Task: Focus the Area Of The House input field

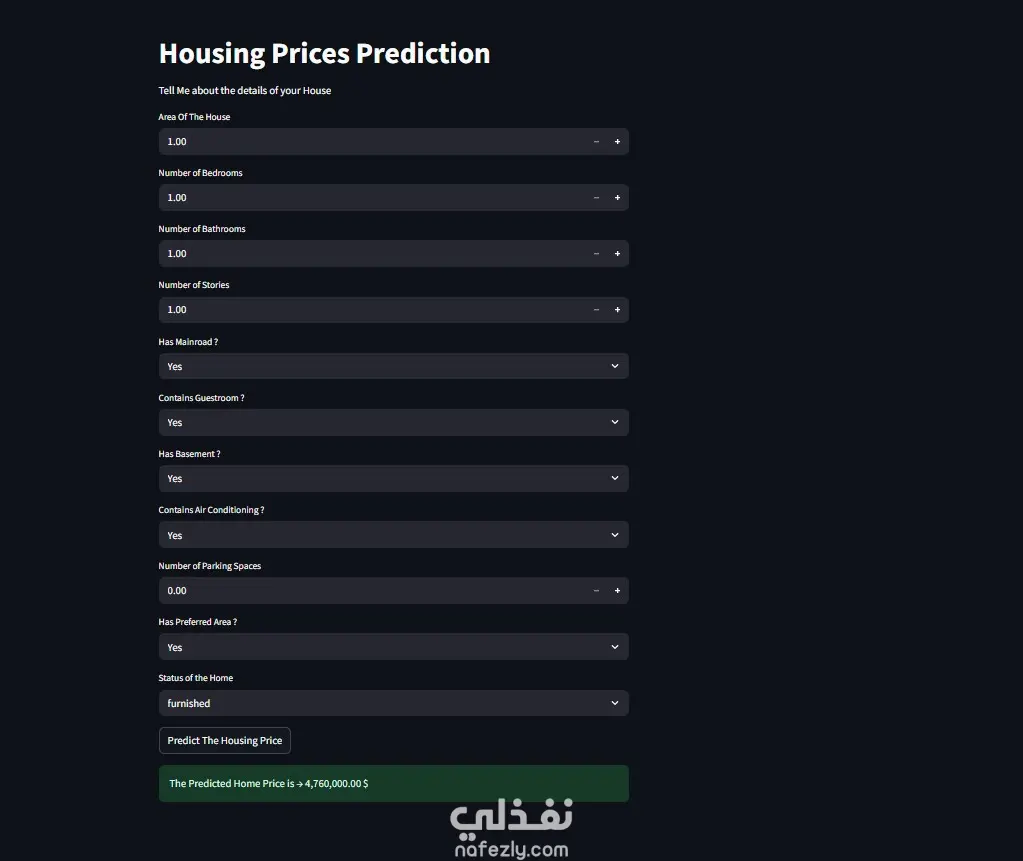Action: pyautogui.click(x=372, y=142)
